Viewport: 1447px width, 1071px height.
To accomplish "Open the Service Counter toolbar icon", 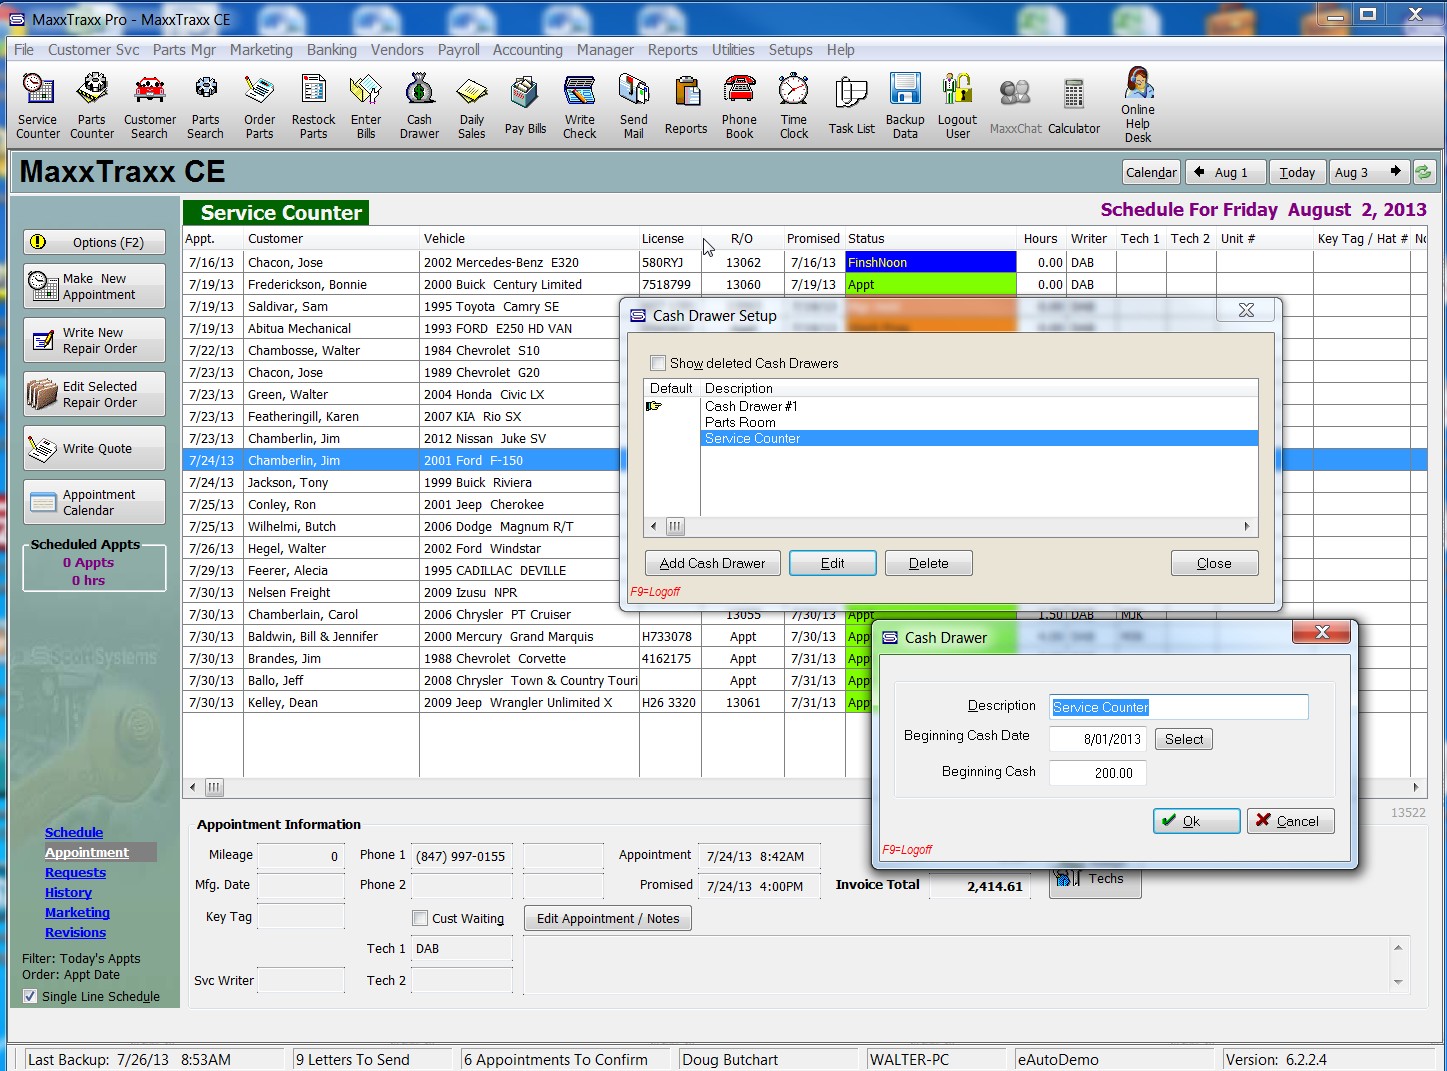I will coord(38,105).
